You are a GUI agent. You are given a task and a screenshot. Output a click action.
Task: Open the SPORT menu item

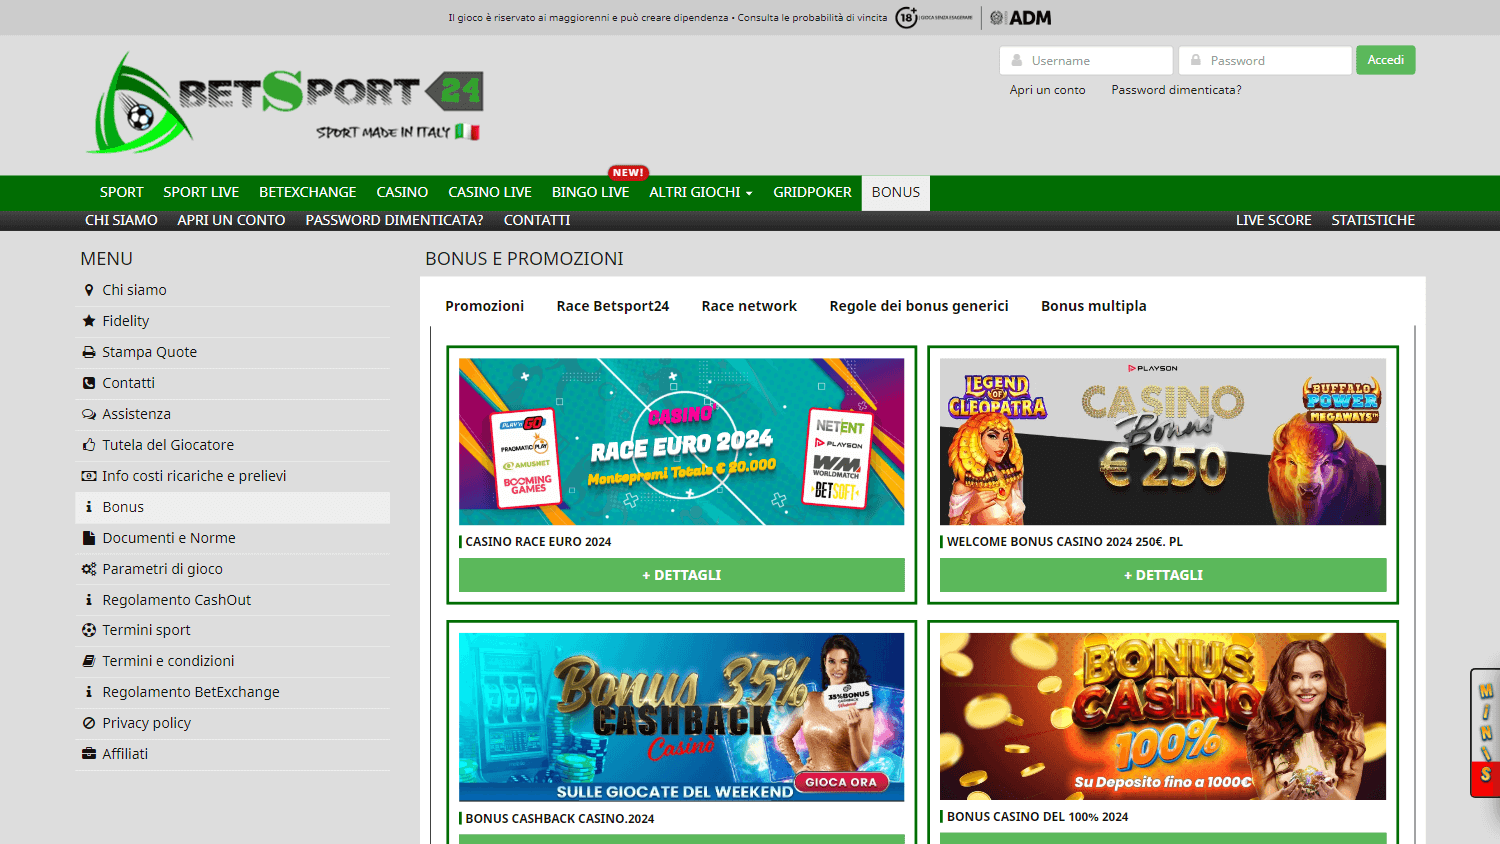pyautogui.click(x=121, y=192)
